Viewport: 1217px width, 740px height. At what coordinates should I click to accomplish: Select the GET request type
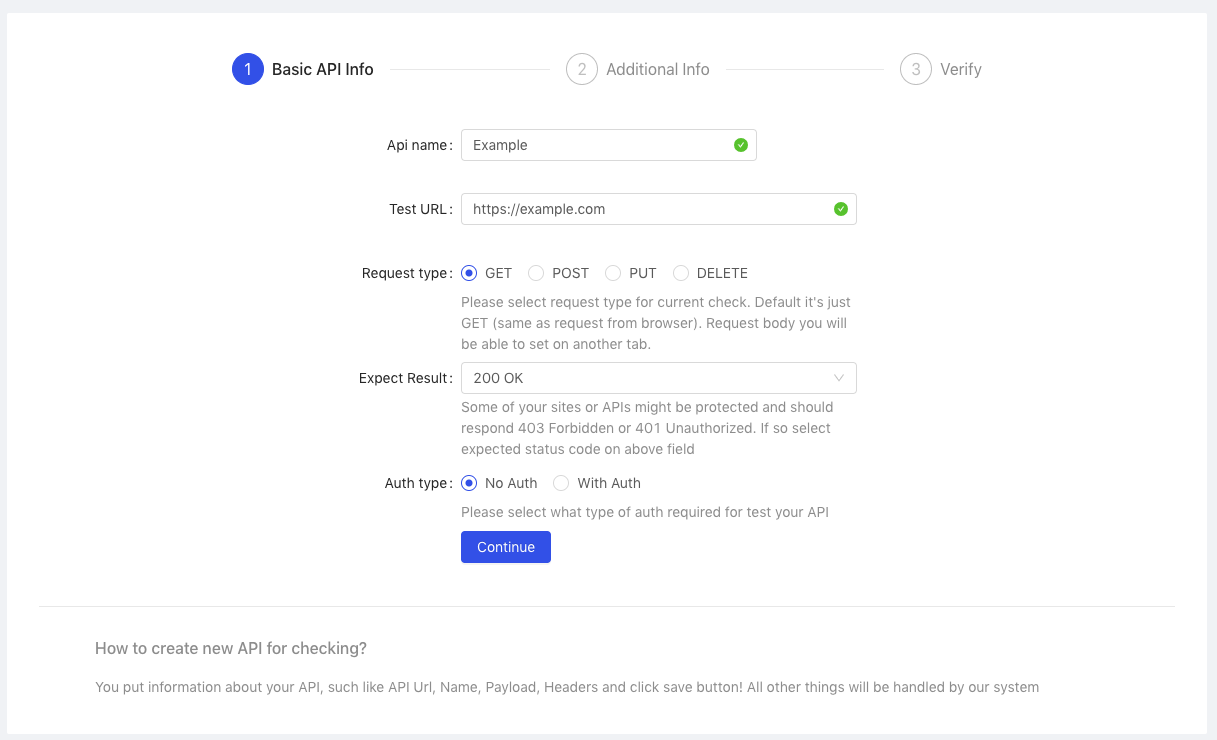469,273
